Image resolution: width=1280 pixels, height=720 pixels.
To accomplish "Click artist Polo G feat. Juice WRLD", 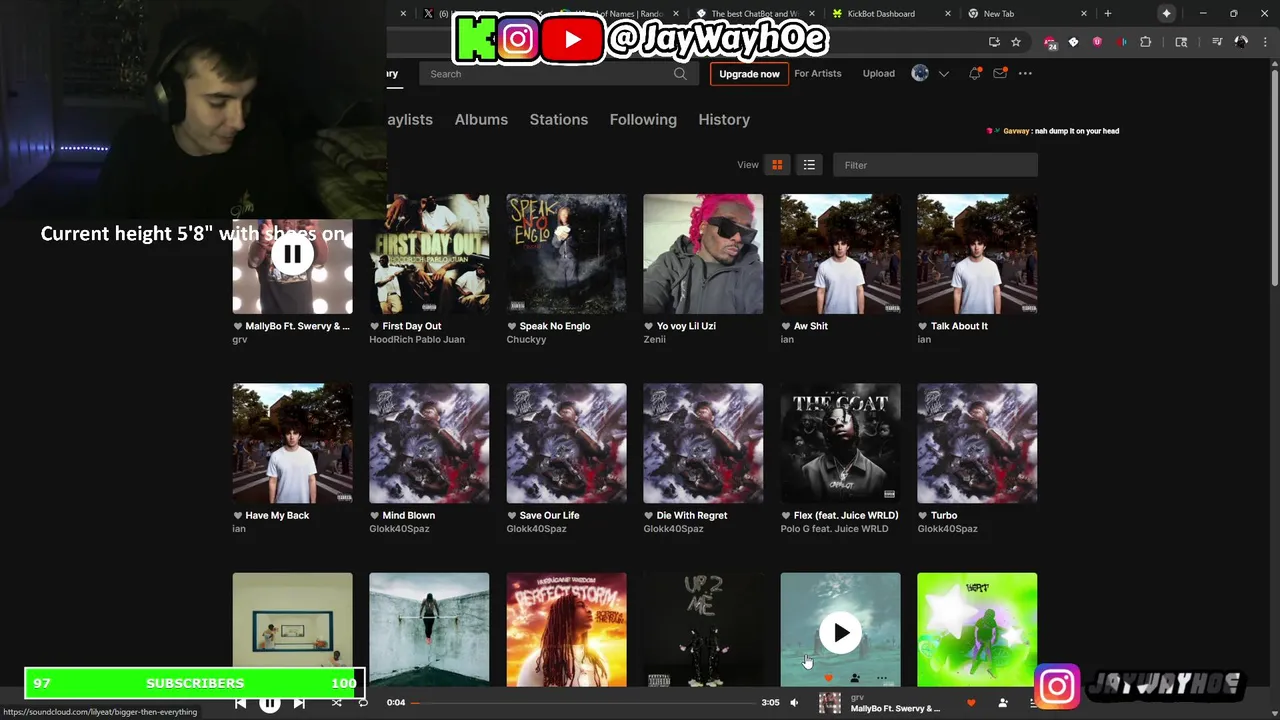I will (x=834, y=528).
